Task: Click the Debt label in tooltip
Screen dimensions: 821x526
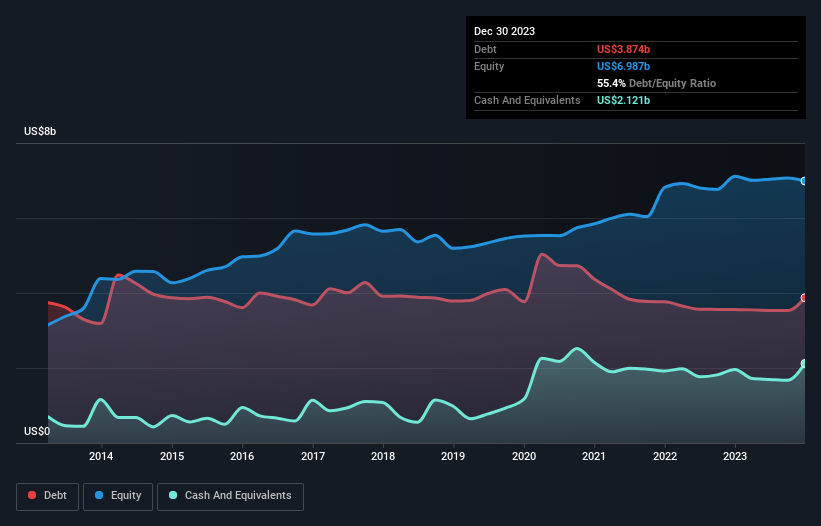Action: click(485, 49)
